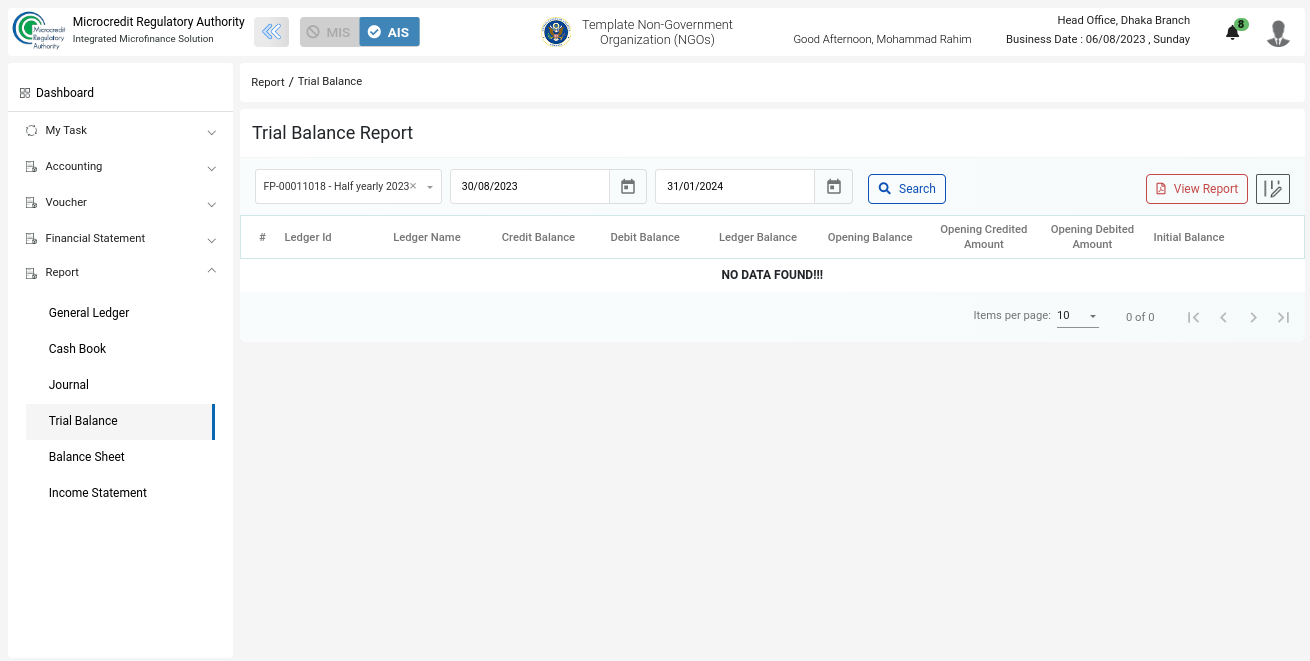Open notifications bell icon

click(1232, 33)
